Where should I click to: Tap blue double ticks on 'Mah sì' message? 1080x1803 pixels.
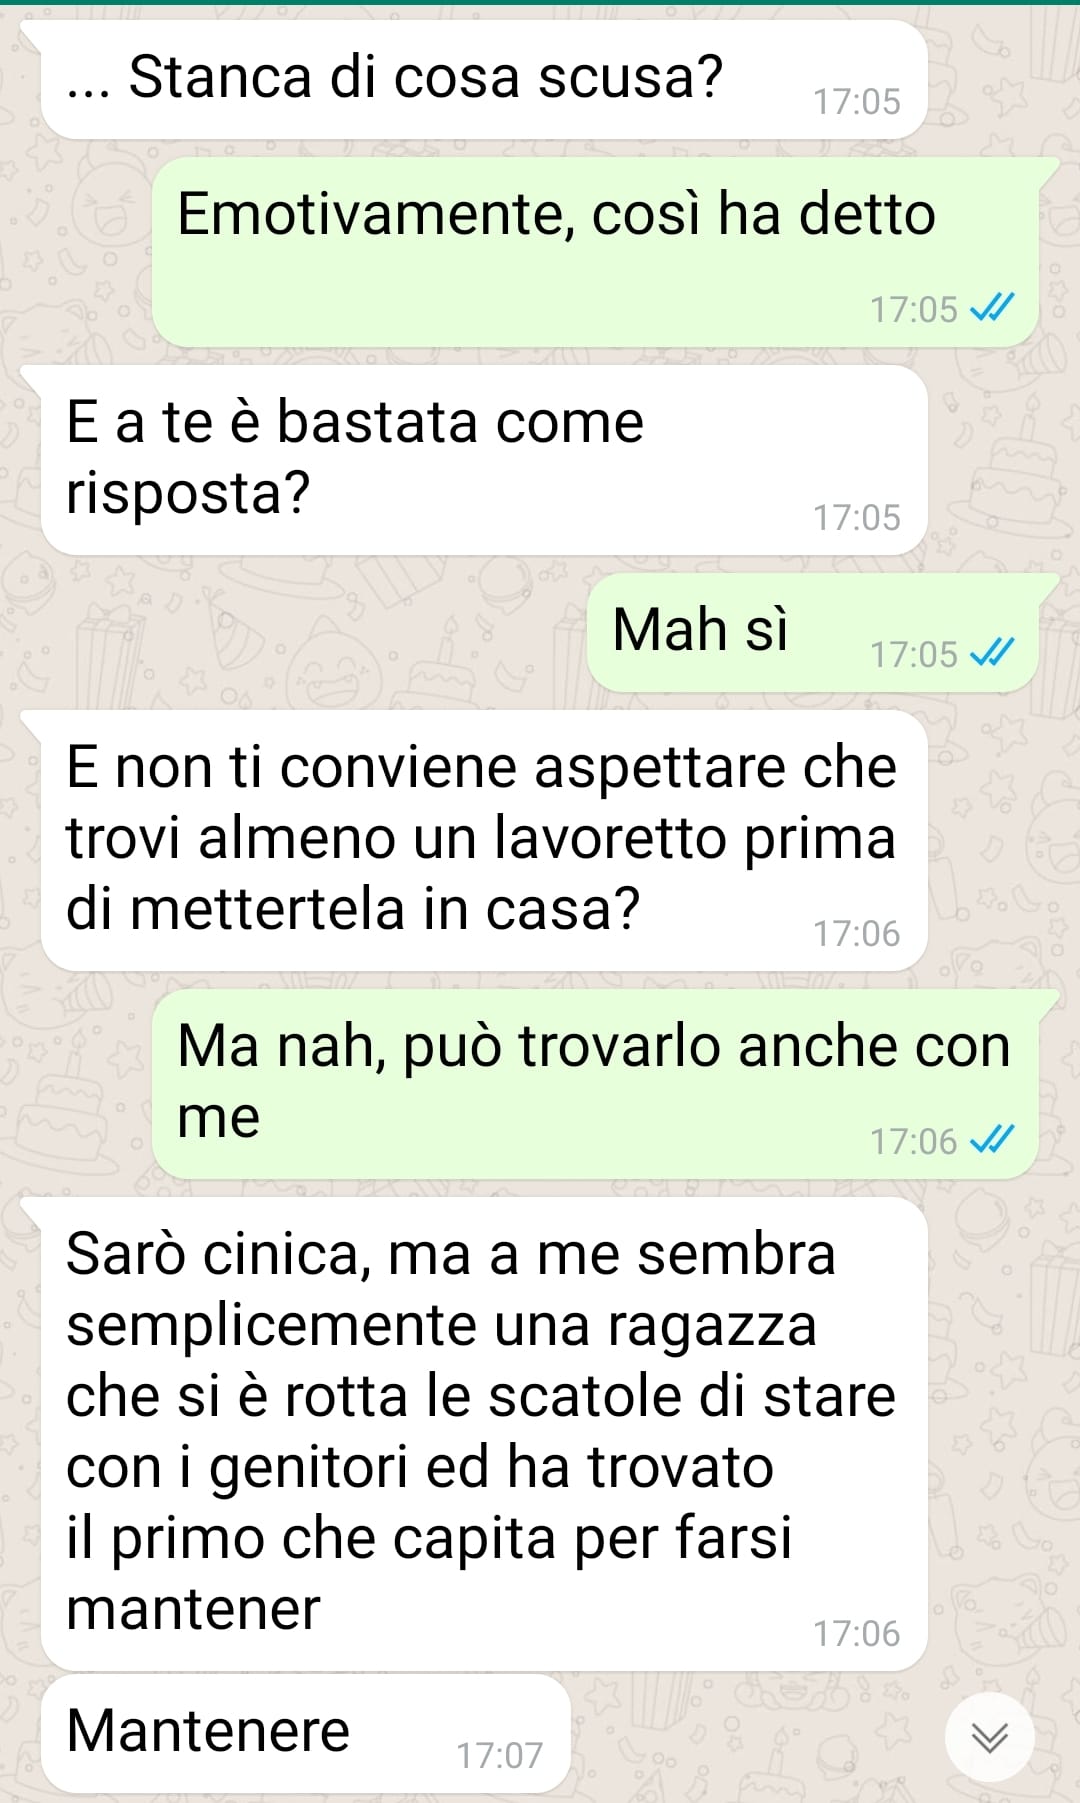[992, 653]
